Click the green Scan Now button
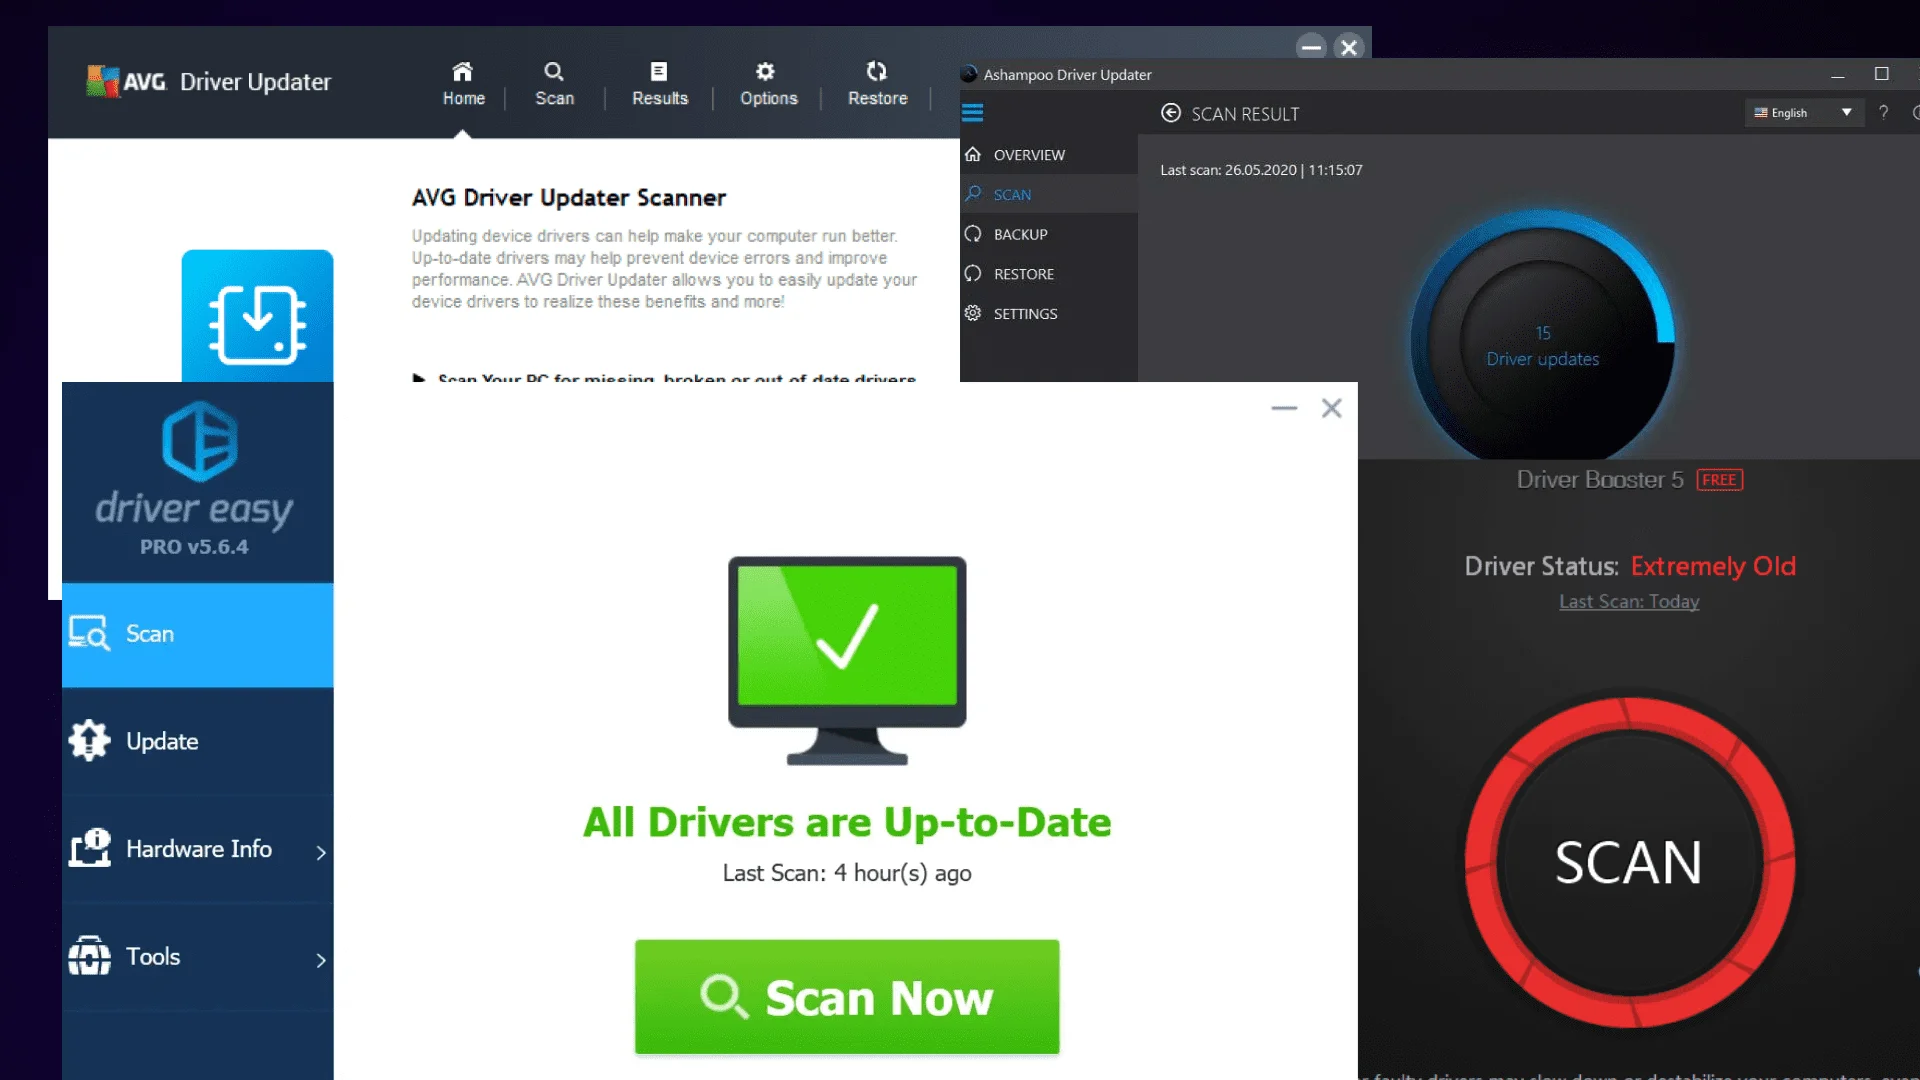Image resolution: width=1920 pixels, height=1080 pixels. point(846,996)
